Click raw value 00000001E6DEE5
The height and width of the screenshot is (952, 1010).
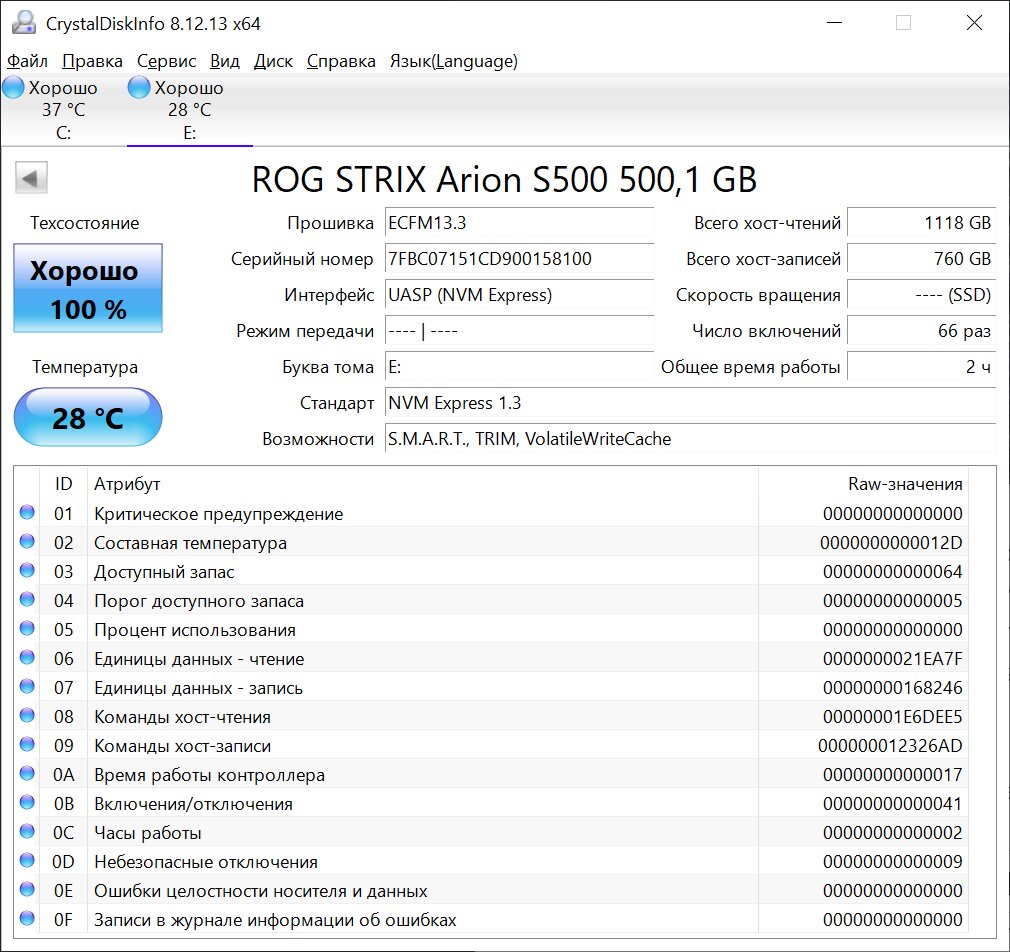pyautogui.click(x=892, y=717)
